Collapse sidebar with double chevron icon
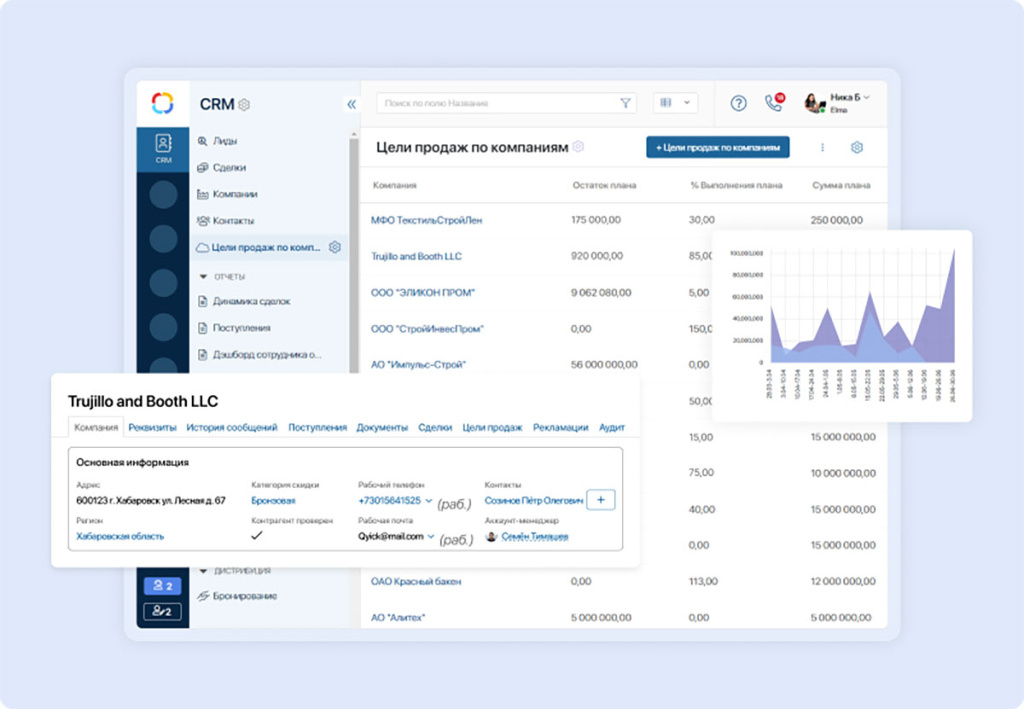The height and width of the screenshot is (709, 1024). (x=351, y=104)
